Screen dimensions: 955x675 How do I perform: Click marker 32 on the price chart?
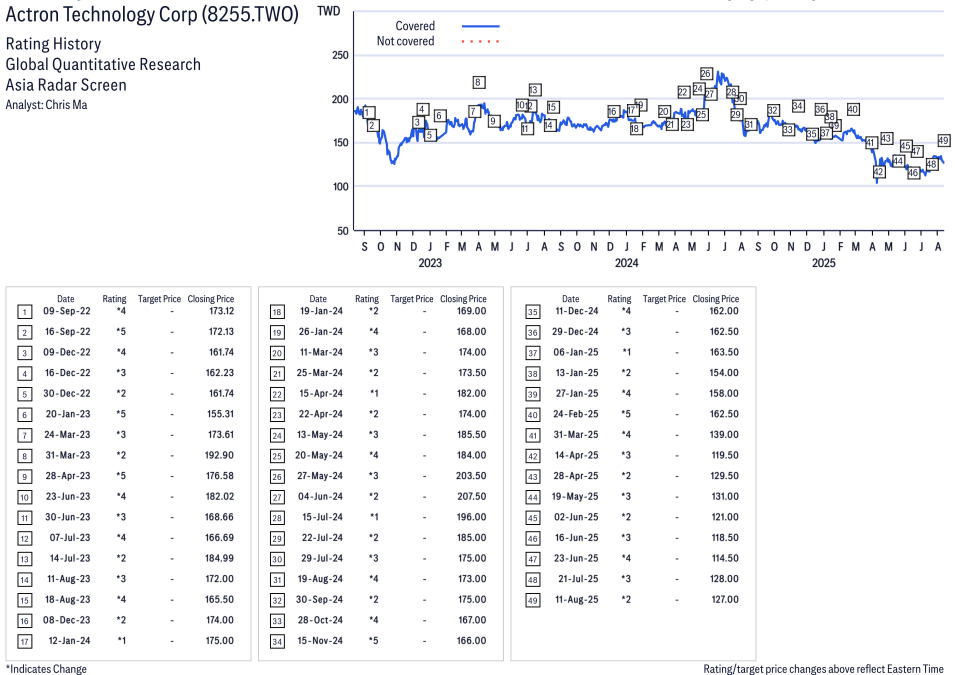(x=773, y=110)
